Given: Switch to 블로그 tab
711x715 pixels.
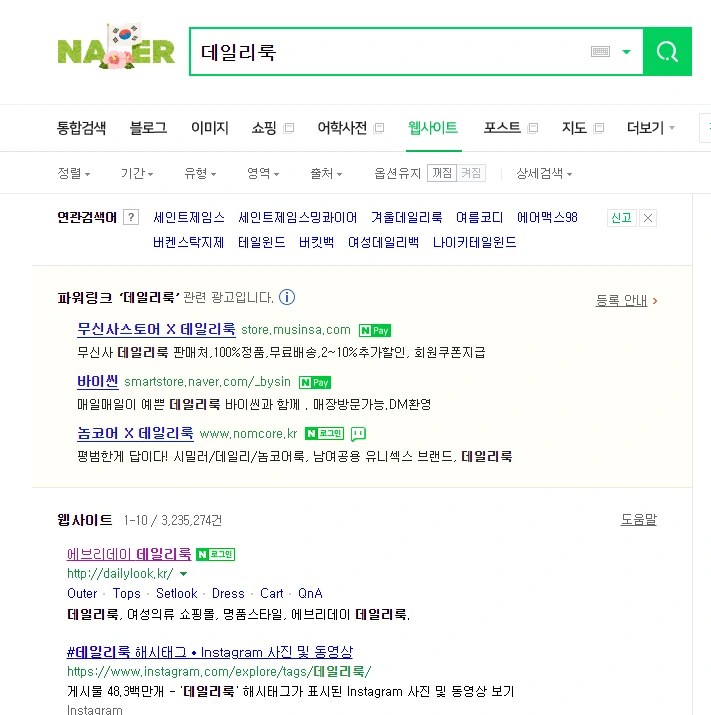Looking at the screenshot, I should tap(148, 128).
